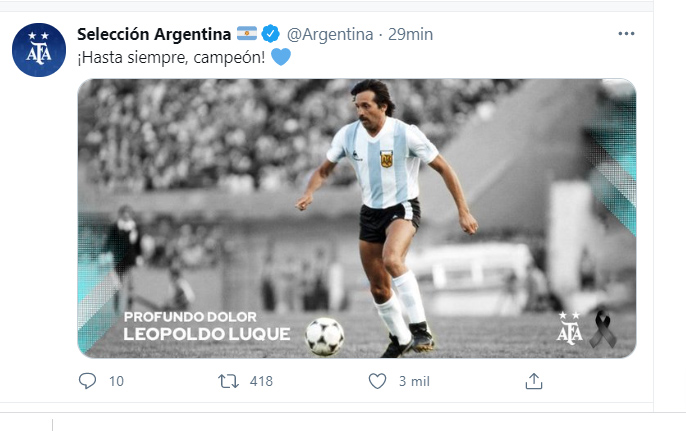Open the three-dot more options menu
Image resolution: width=686 pixels, height=431 pixels.
point(626,33)
